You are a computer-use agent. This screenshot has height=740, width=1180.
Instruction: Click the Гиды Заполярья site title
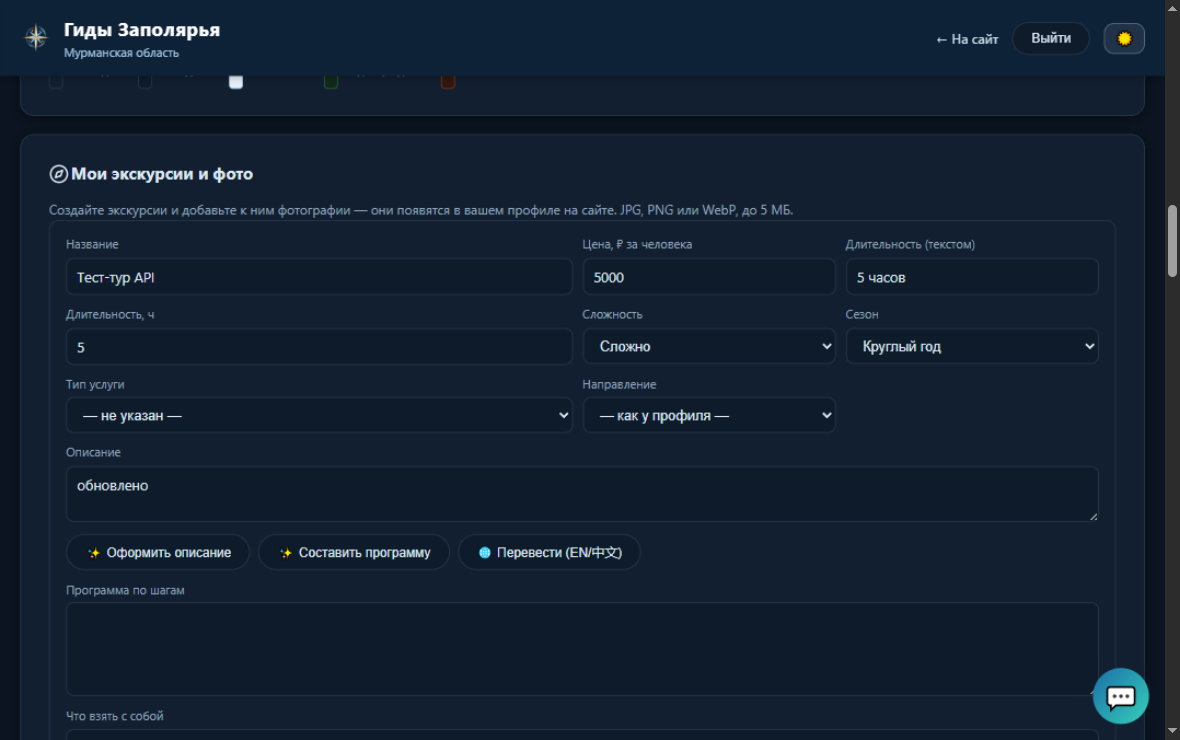[141, 29]
